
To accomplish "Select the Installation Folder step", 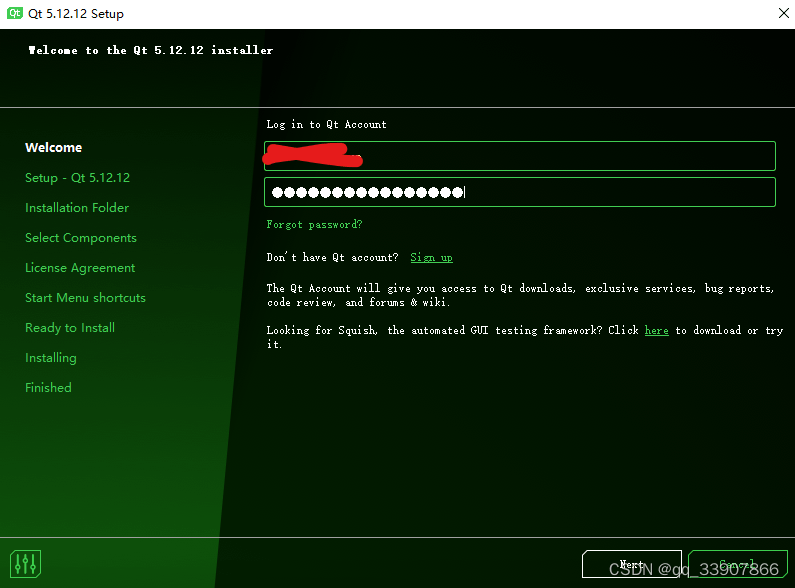I will 77,208.
